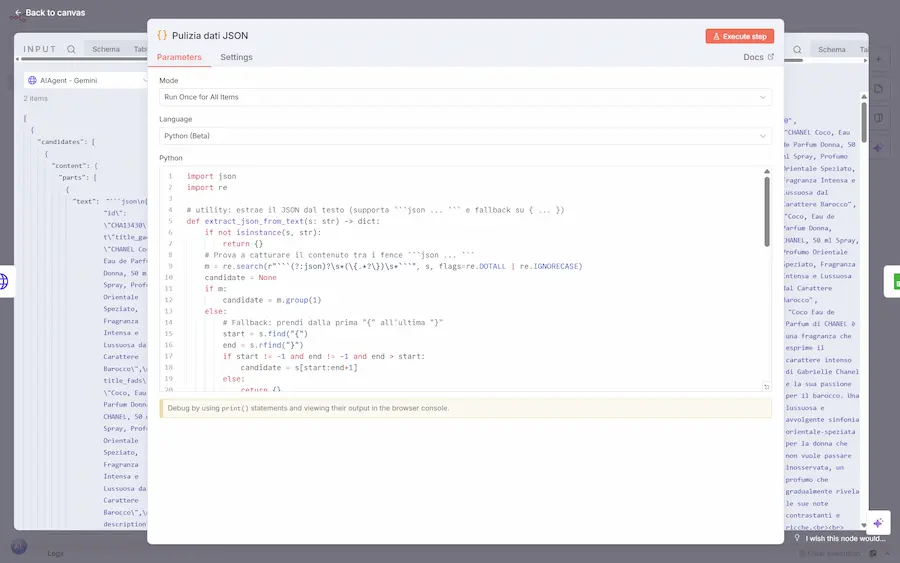The width and height of the screenshot is (900, 563).
Task: Click the Back to canvas arrow
Action: point(18,13)
